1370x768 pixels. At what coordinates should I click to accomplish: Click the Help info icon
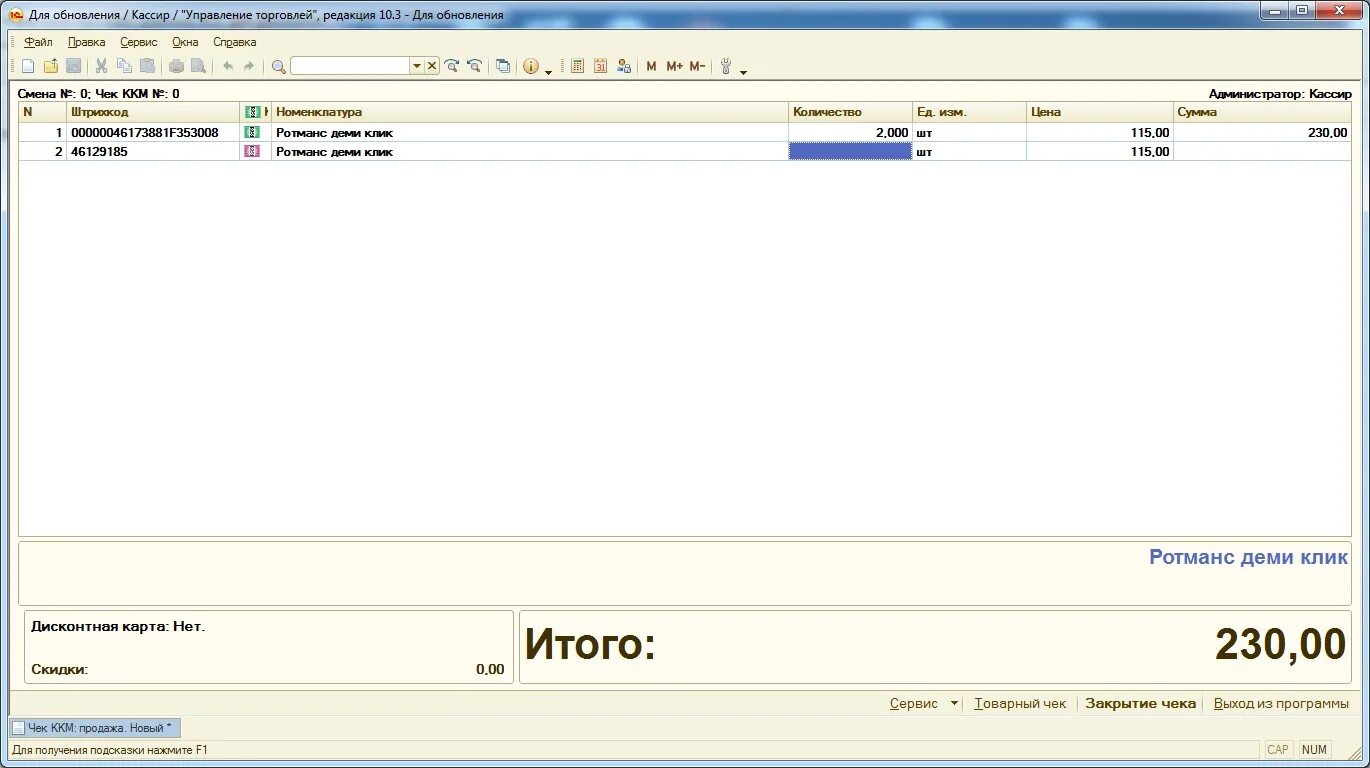(531, 66)
